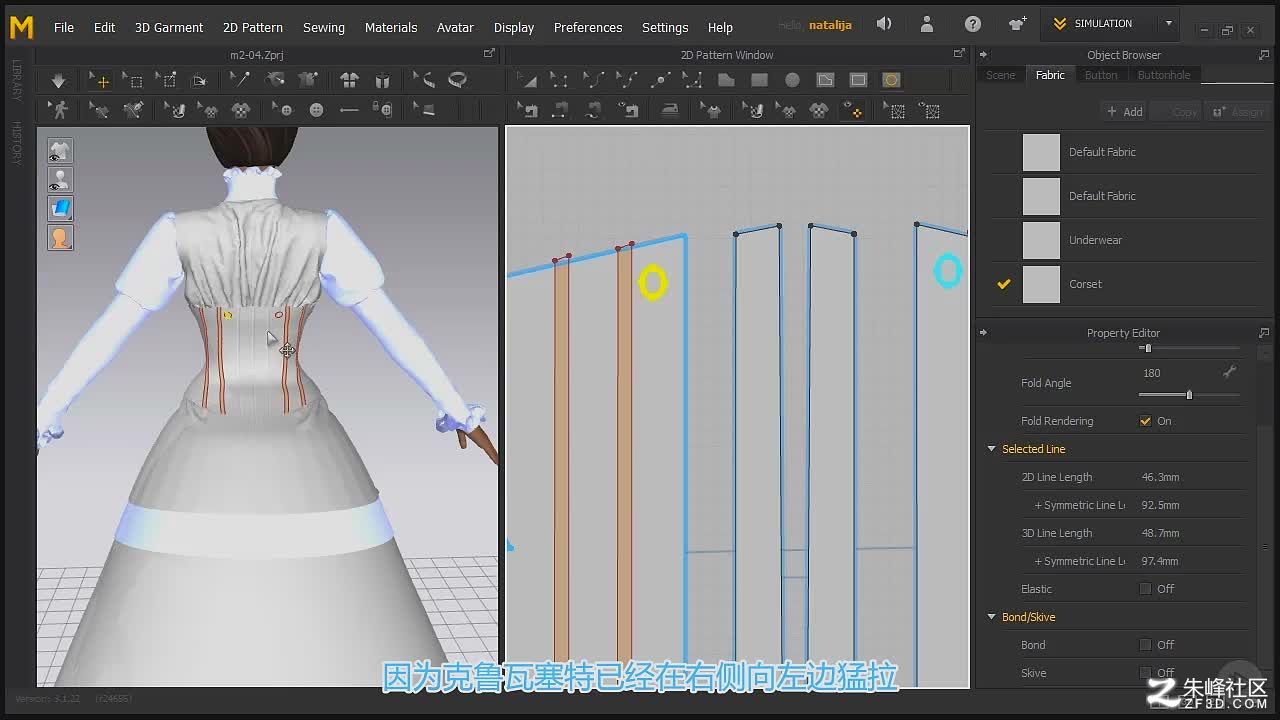Select the Select/Move tool with orange cross
1280x720 pixels.
[x=99, y=80]
